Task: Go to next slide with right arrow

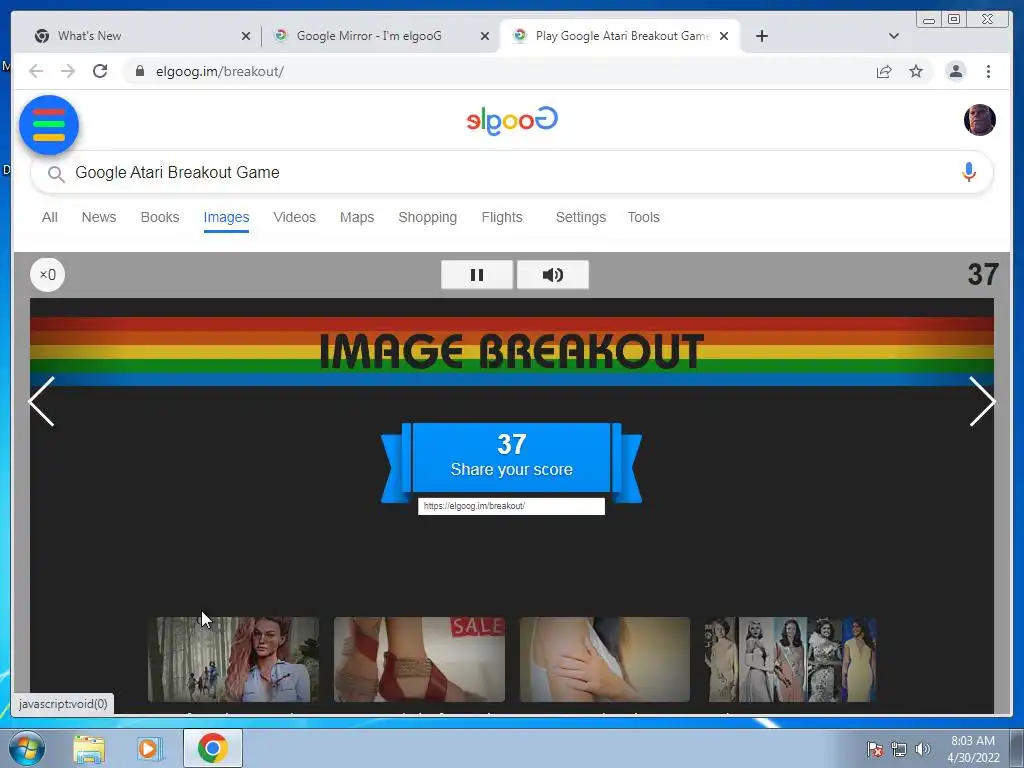Action: pos(982,402)
